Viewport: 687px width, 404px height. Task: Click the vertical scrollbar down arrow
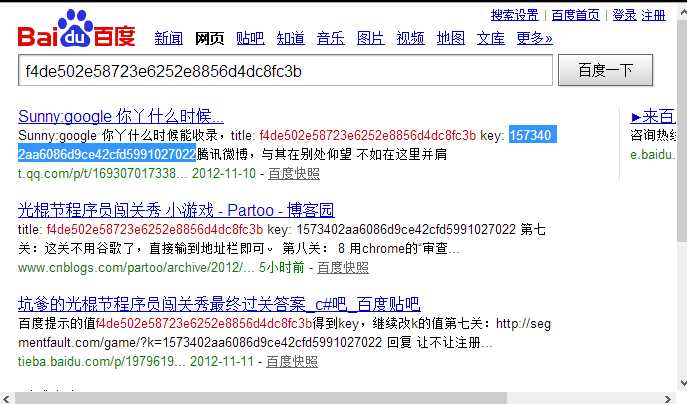[682, 383]
